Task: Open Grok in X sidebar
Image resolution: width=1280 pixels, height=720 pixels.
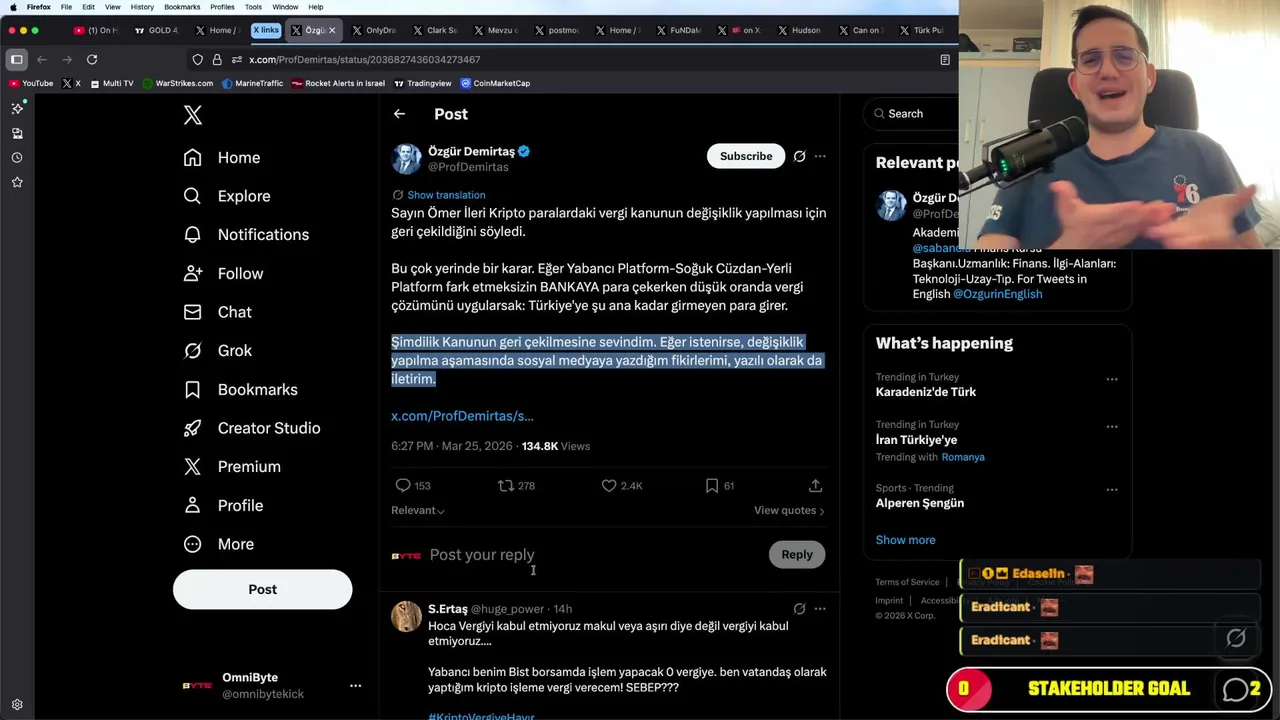Action: [217, 351]
